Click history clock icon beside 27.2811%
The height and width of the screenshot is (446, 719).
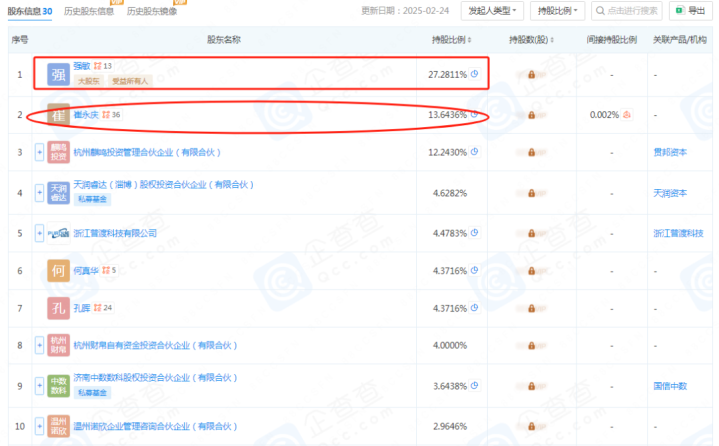[x=475, y=74]
